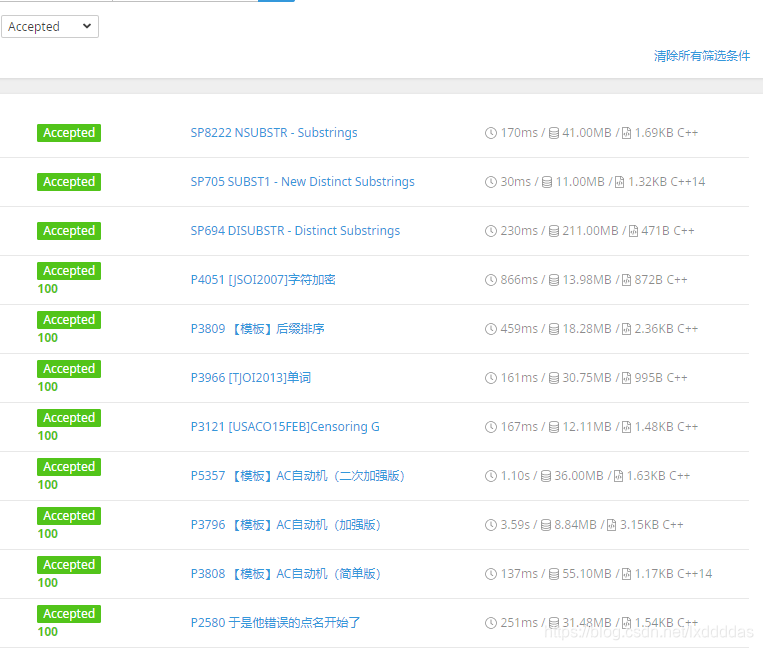Screen dimensions: 763x650
Task: Open problem P3809 【模板】后缀排序
Action: coord(257,329)
